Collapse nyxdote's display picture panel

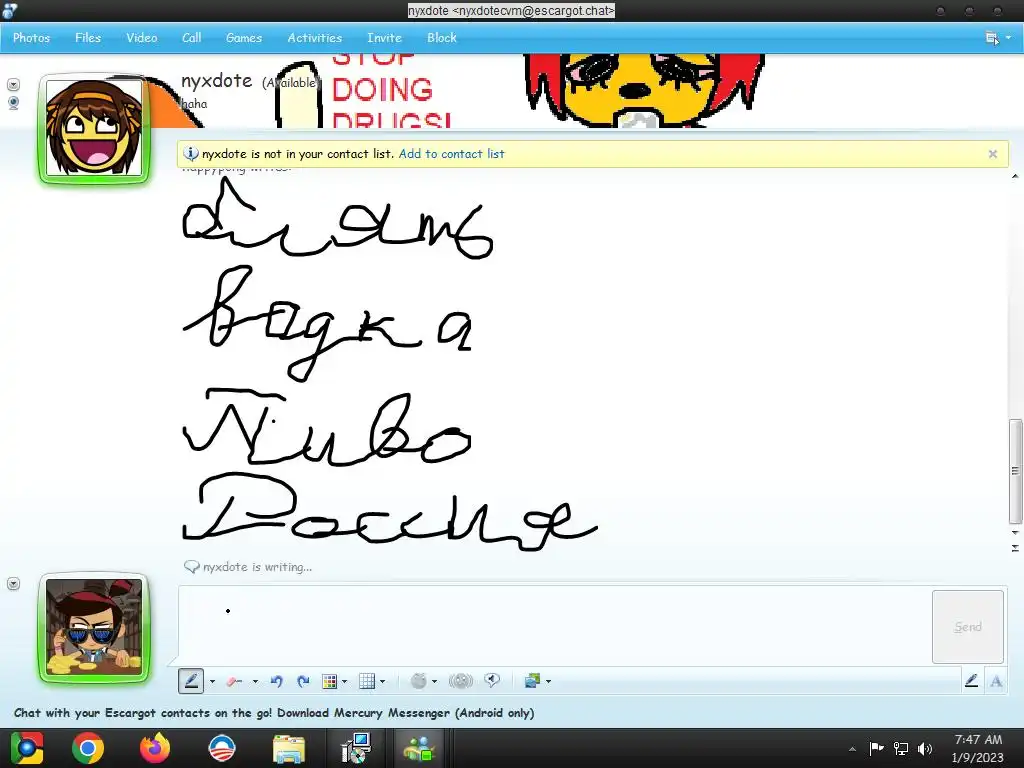[x=13, y=85]
